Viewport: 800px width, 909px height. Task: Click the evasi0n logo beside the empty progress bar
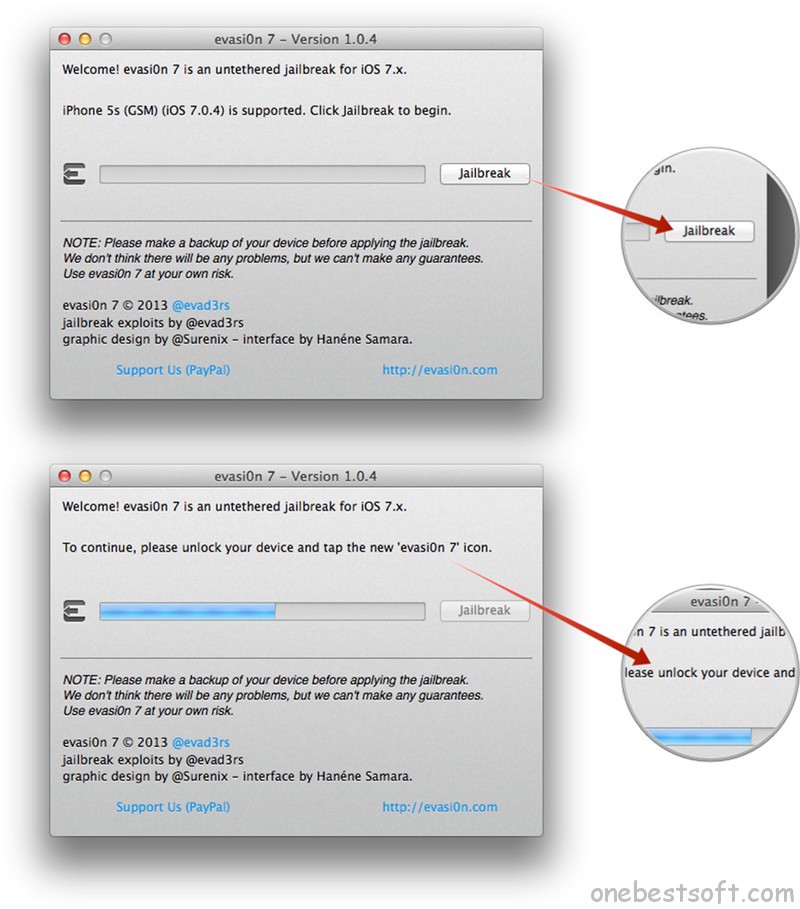(x=74, y=174)
